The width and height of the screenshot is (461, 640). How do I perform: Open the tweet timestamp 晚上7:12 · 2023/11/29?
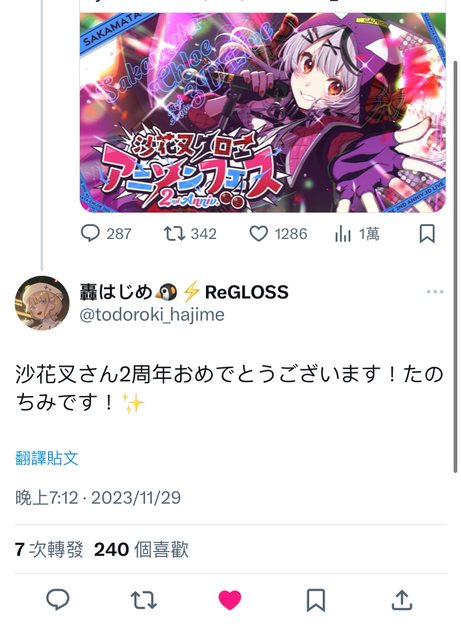click(98, 498)
